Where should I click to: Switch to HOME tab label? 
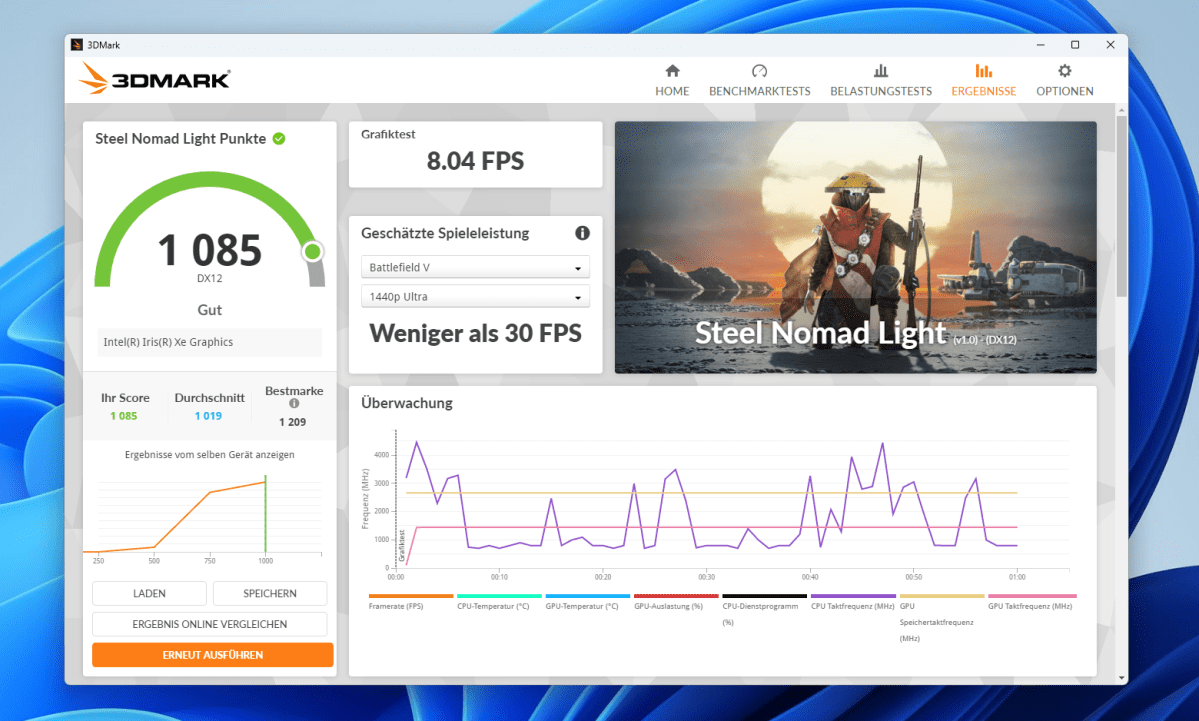click(672, 91)
